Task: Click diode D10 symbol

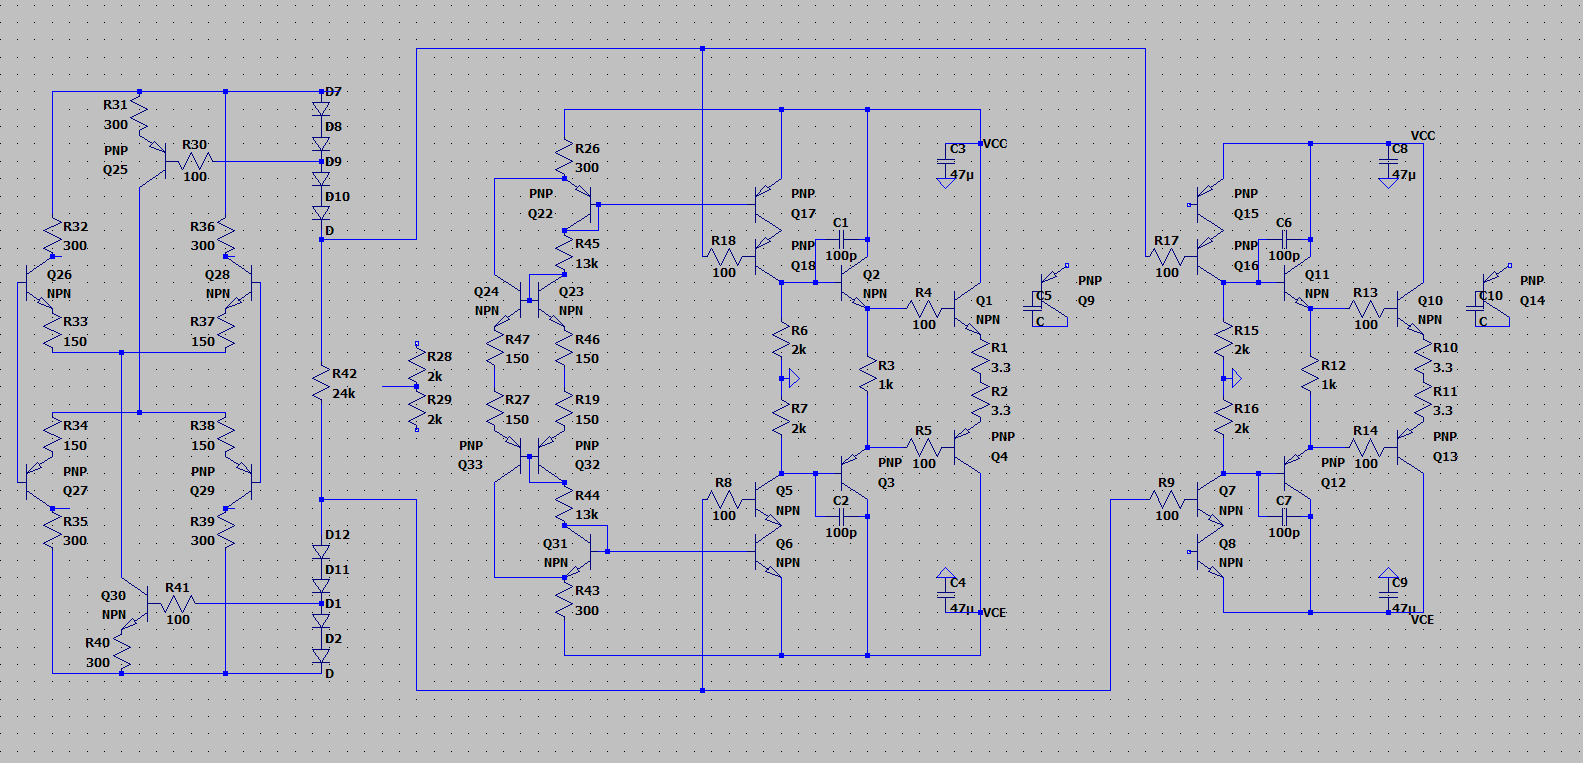Action: click(x=321, y=213)
